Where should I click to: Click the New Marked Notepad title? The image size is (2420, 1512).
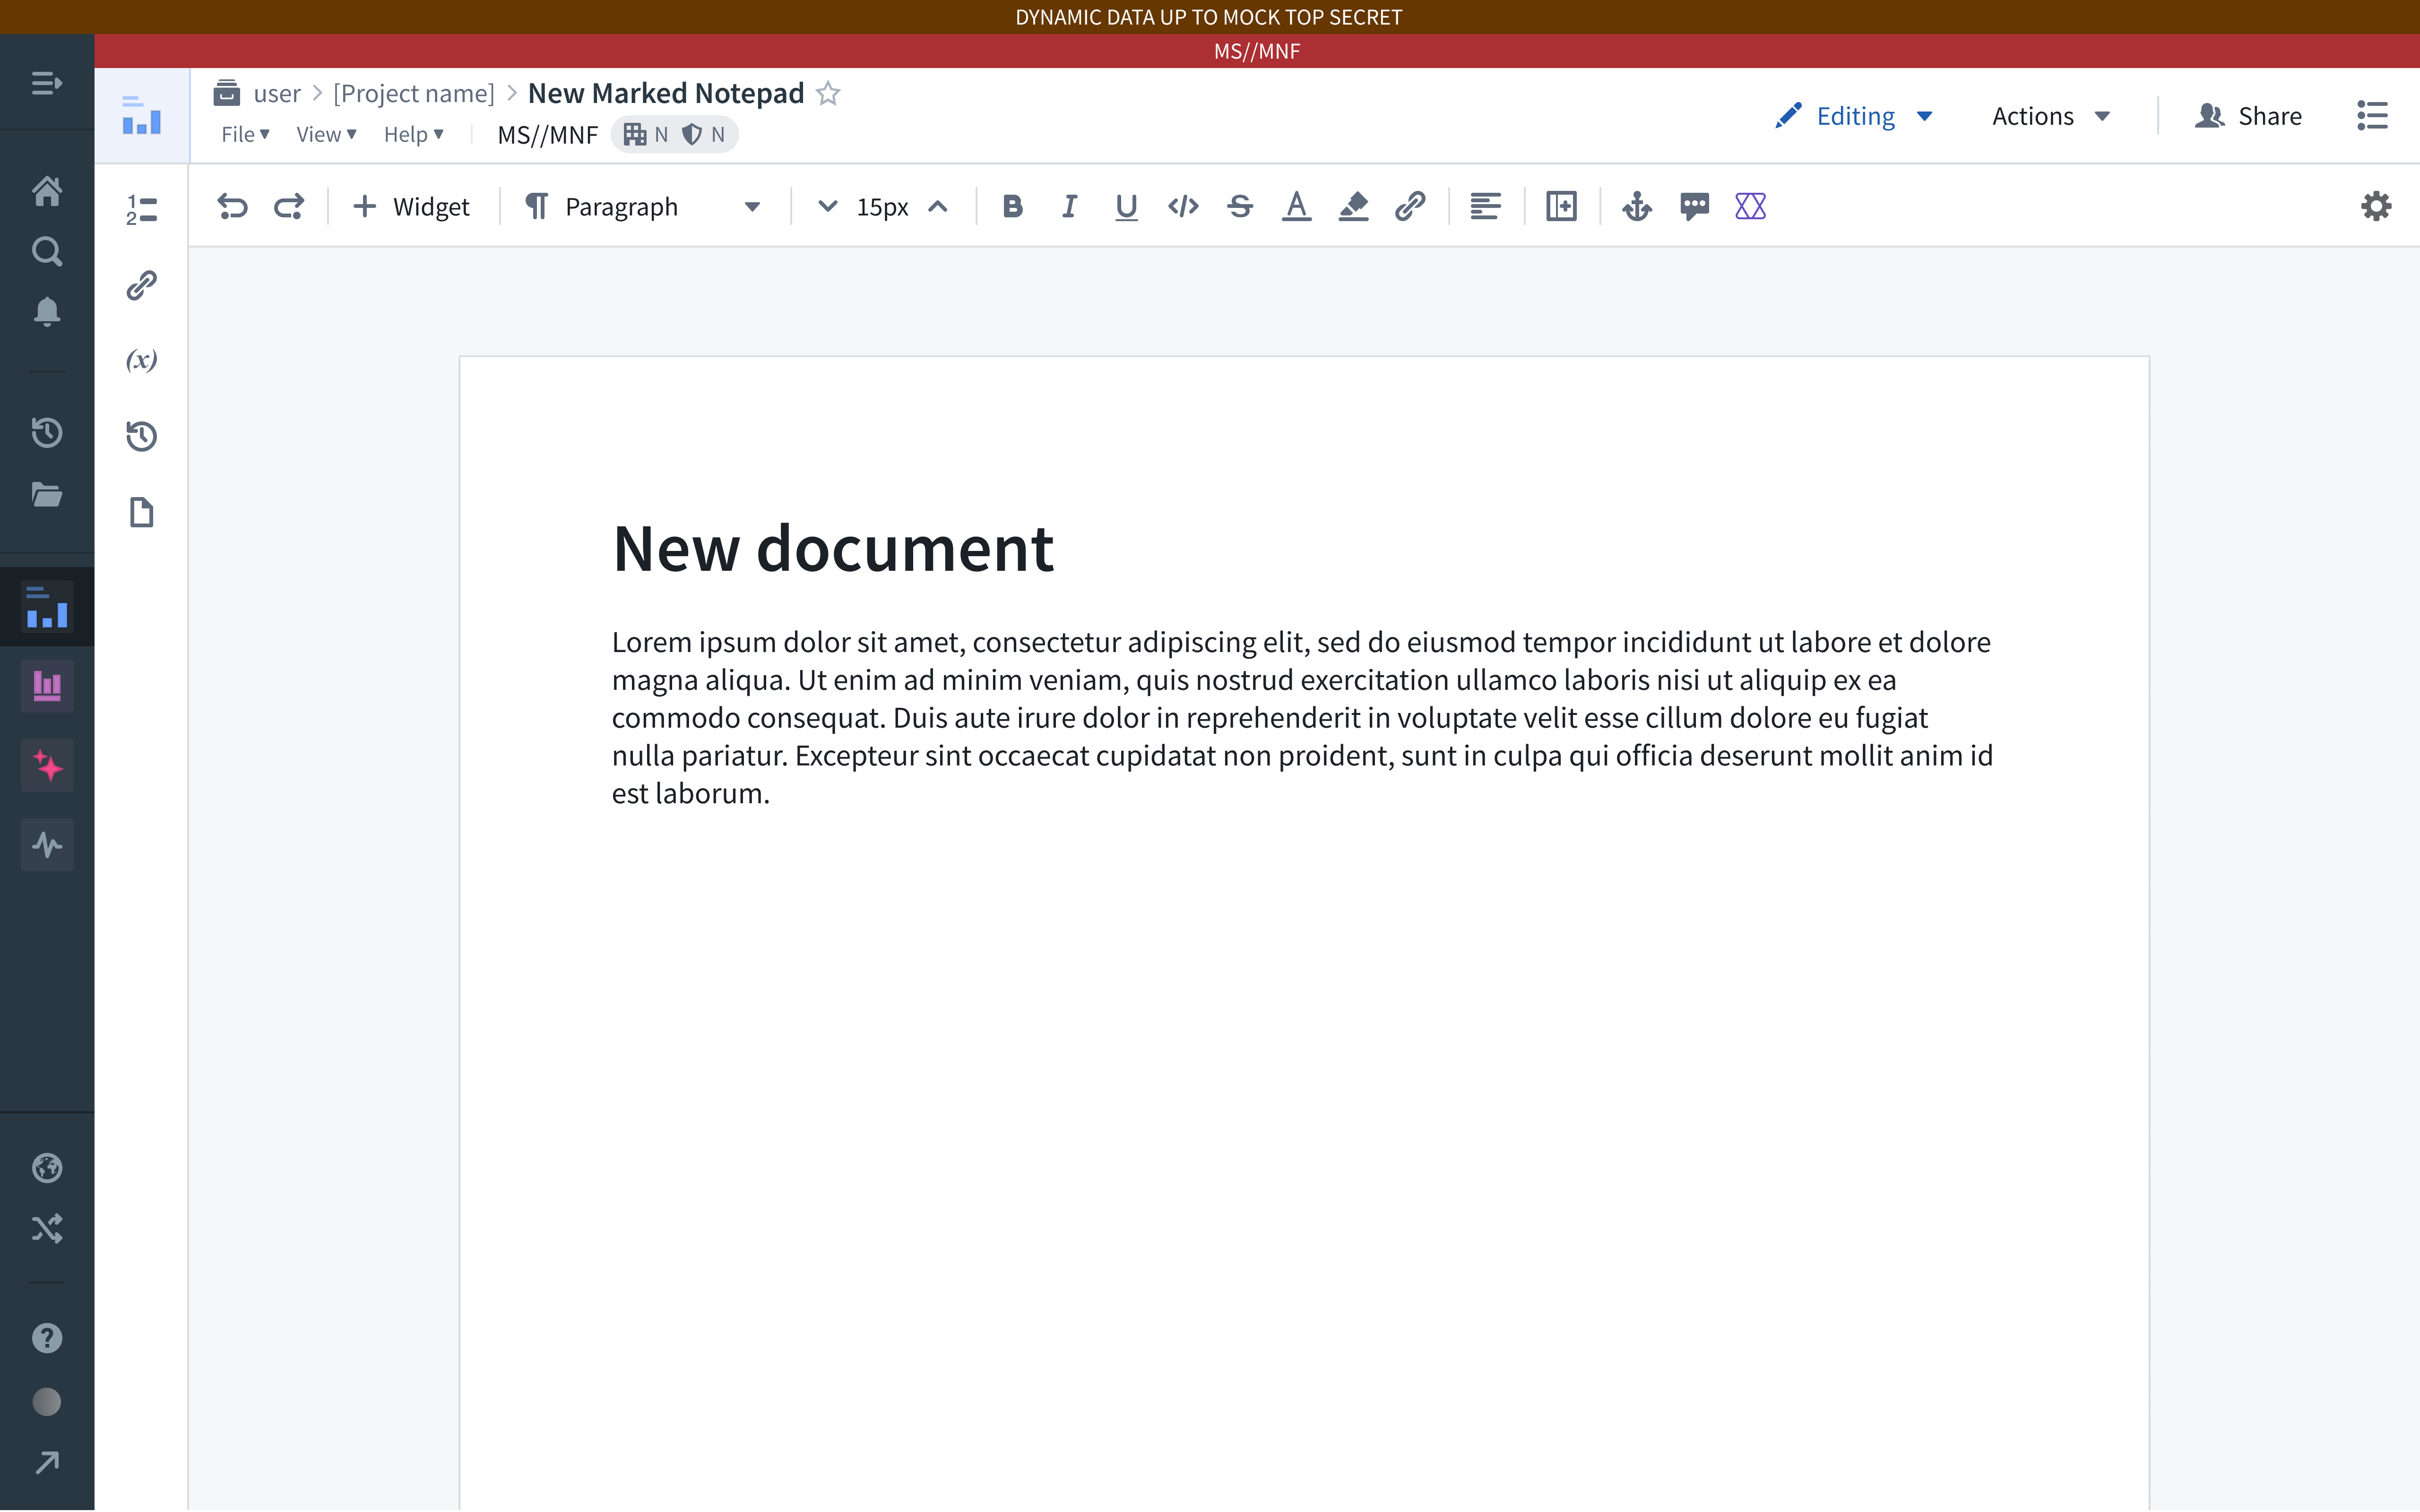(666, 93)
